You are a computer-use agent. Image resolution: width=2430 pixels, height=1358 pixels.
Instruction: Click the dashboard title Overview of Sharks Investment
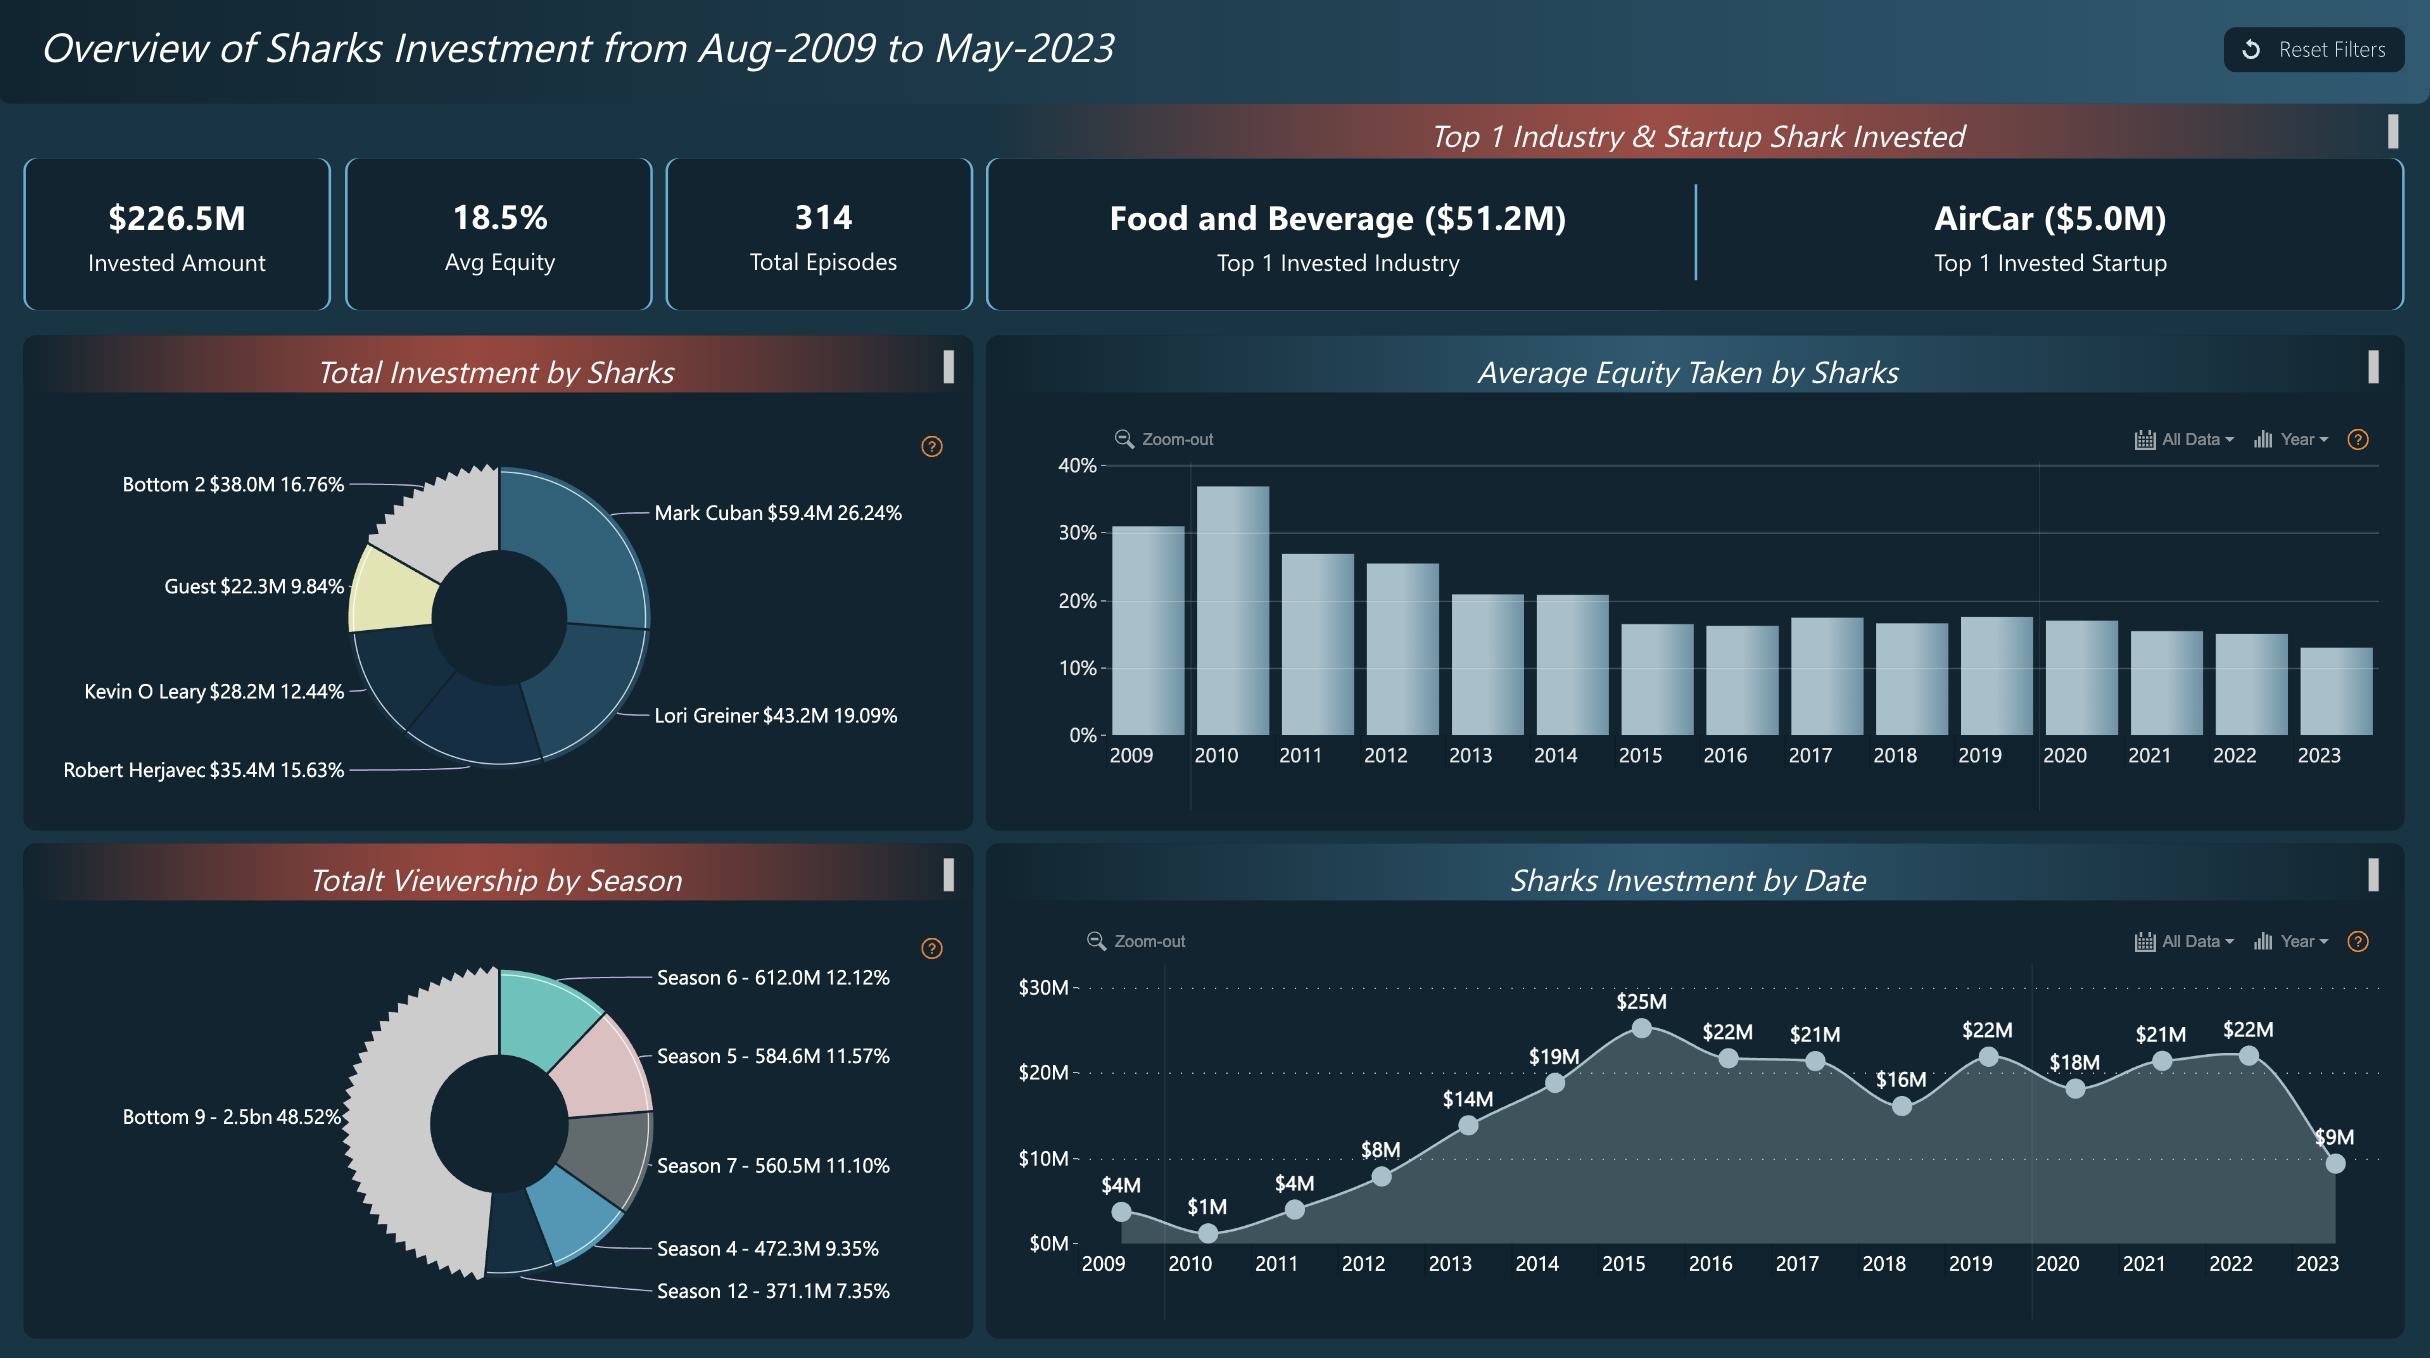tap(578, 48)
